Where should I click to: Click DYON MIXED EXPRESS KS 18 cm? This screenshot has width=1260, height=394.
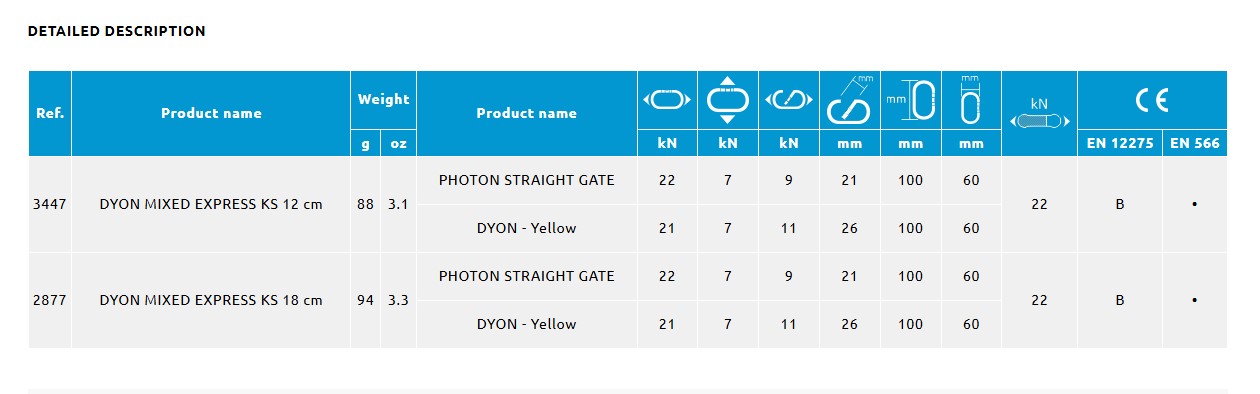[211, 300]
